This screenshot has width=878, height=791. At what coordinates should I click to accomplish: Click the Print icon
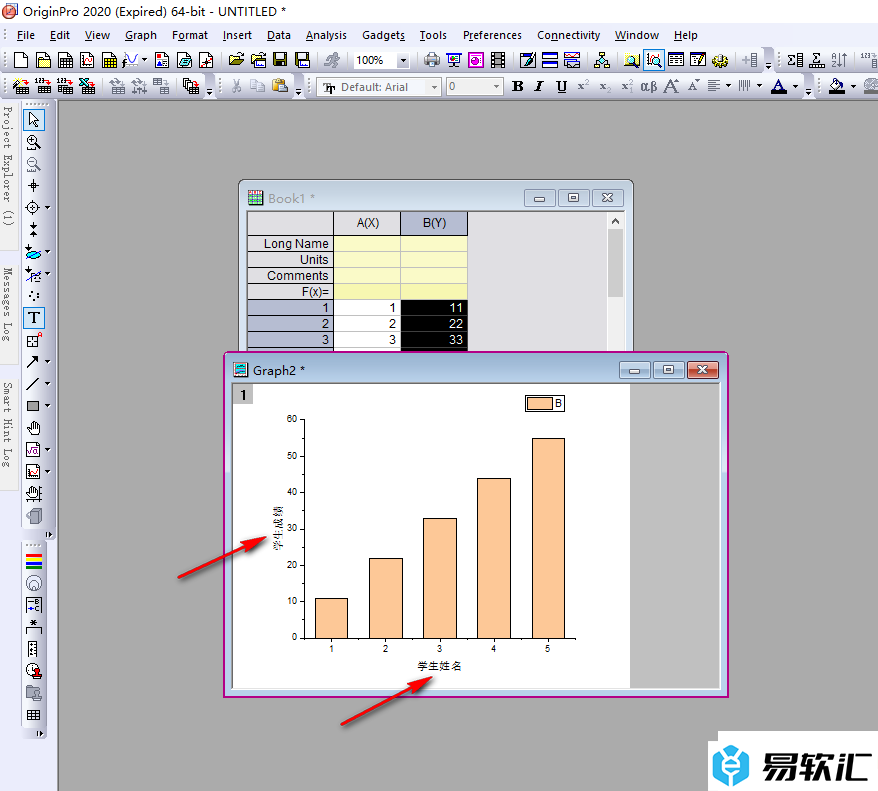pyautogui.click(x=431, y=60)
